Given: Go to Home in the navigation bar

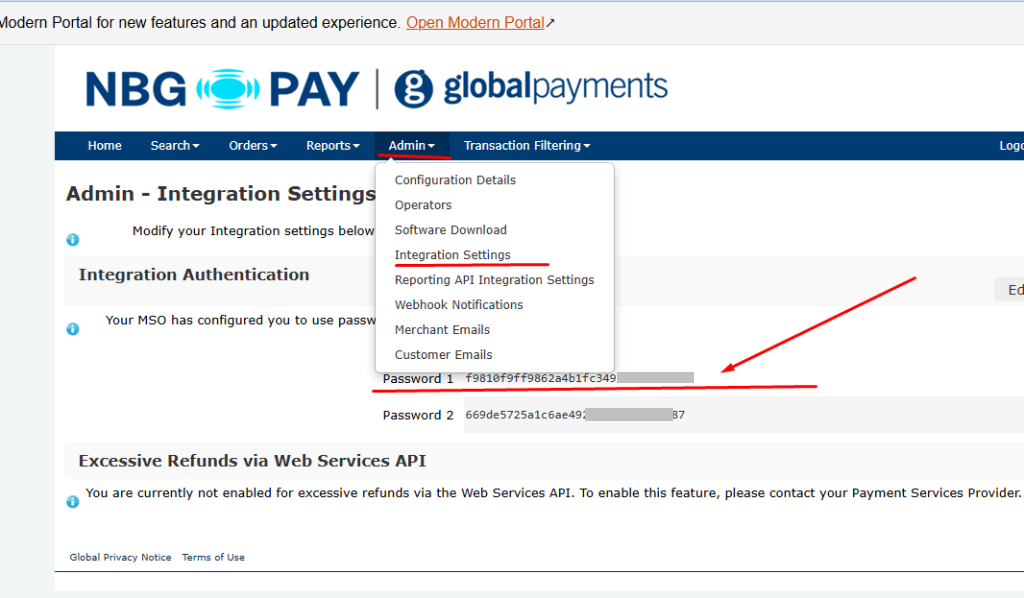Looking at the screenshot, I should 104,146.
